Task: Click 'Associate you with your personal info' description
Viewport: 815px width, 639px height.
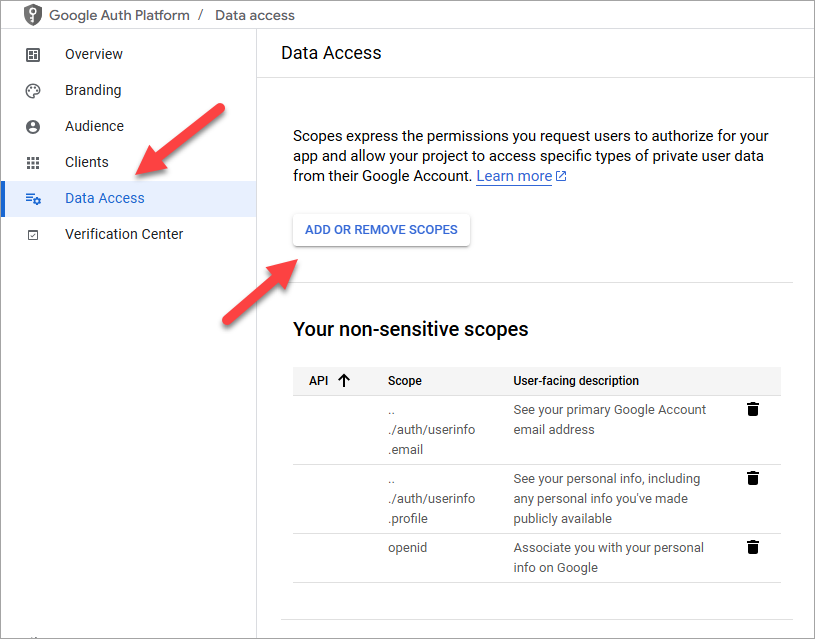Action: (x=608, y=557)
